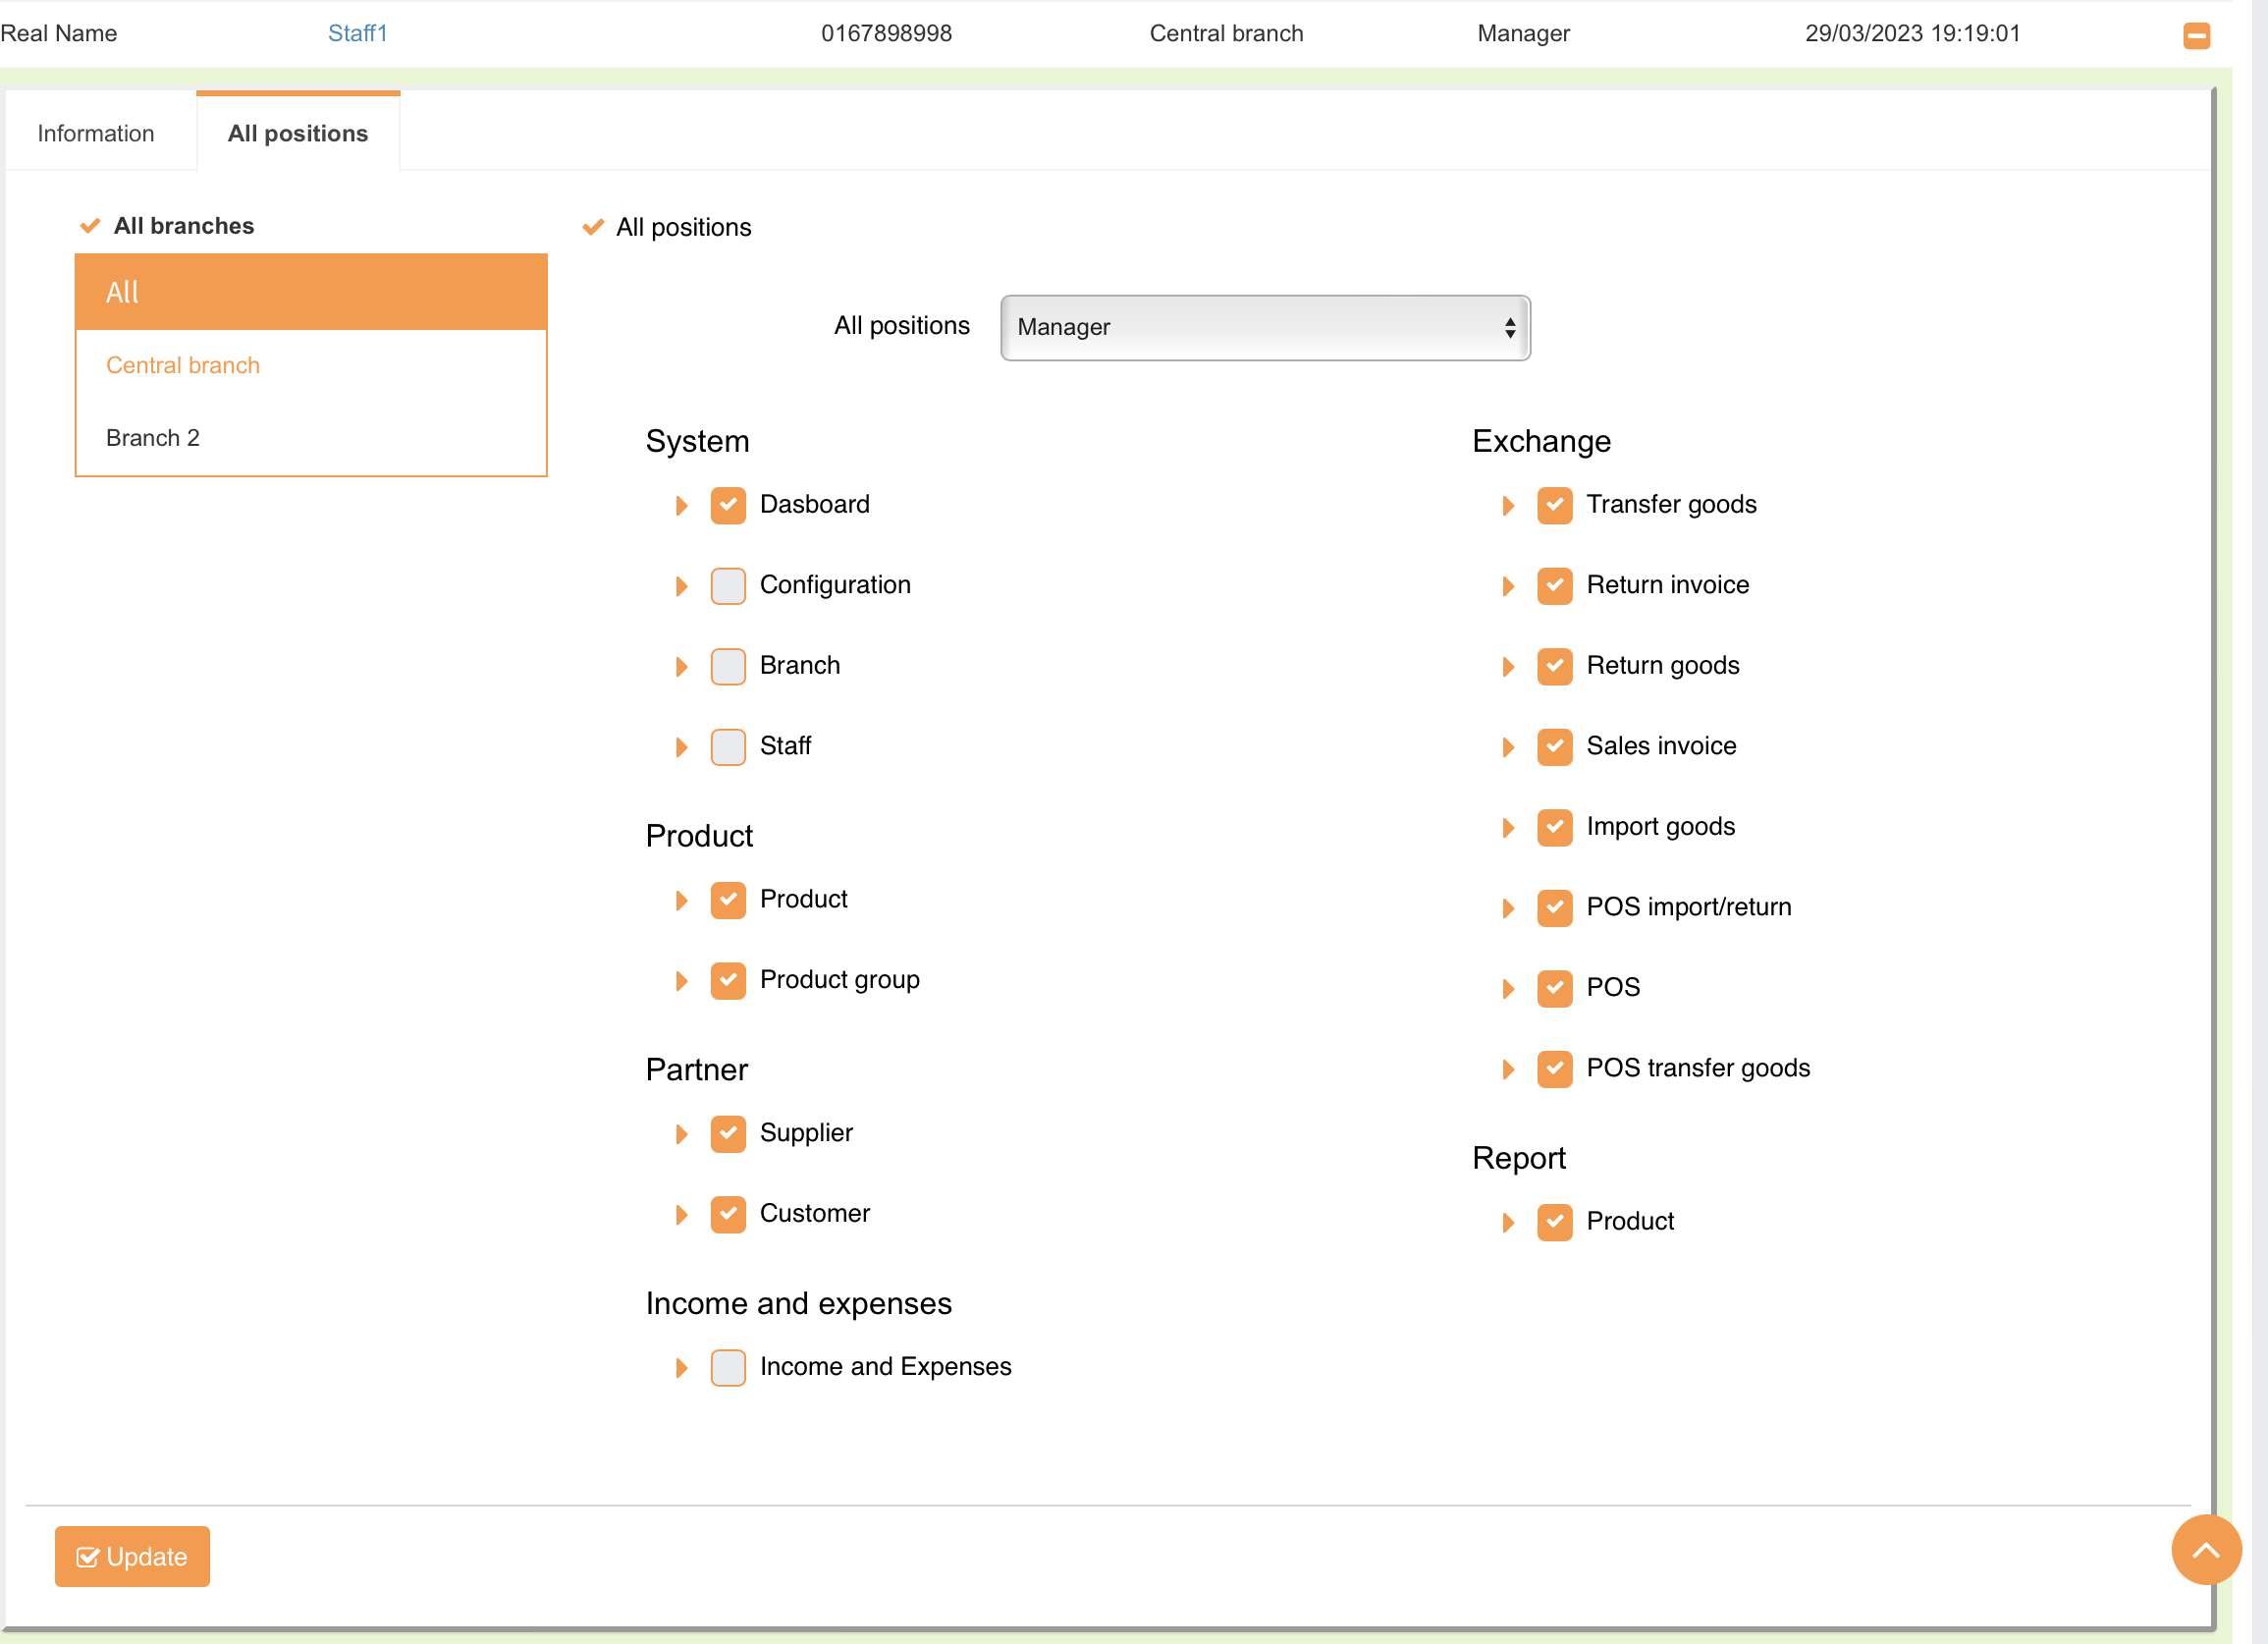The height and width of the screenshot is (1644, 2268).
Task: Select Central branch in the branch list
Action: (x=183, y=365)
